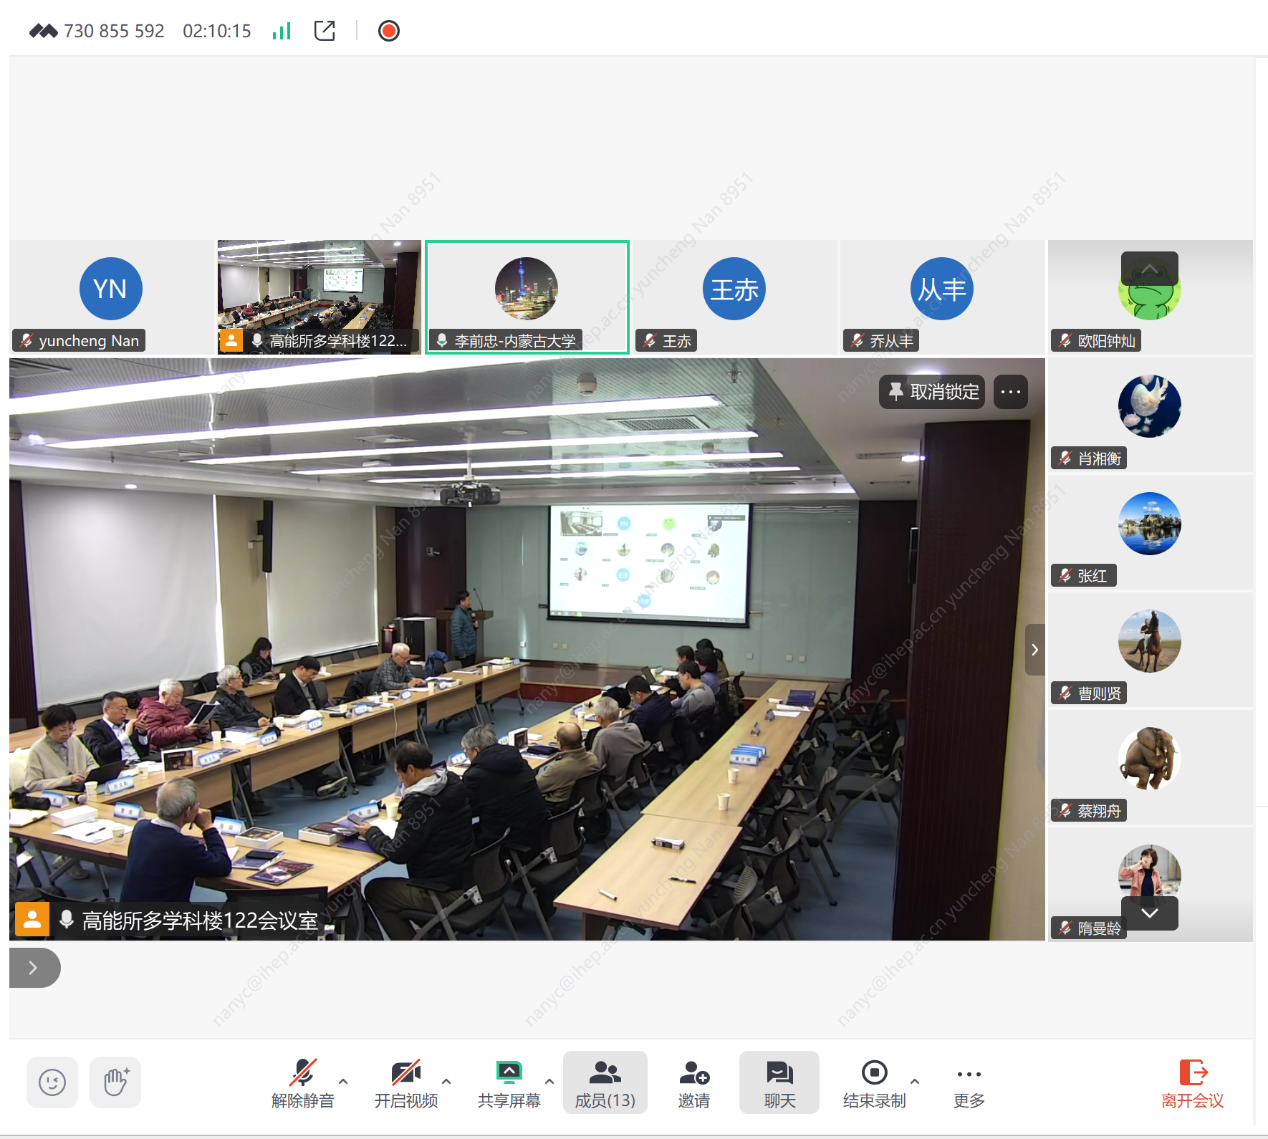Viewport: 1268px width, 1139px height.
Task: Click the red recording indicator icon
Action: 389,31
